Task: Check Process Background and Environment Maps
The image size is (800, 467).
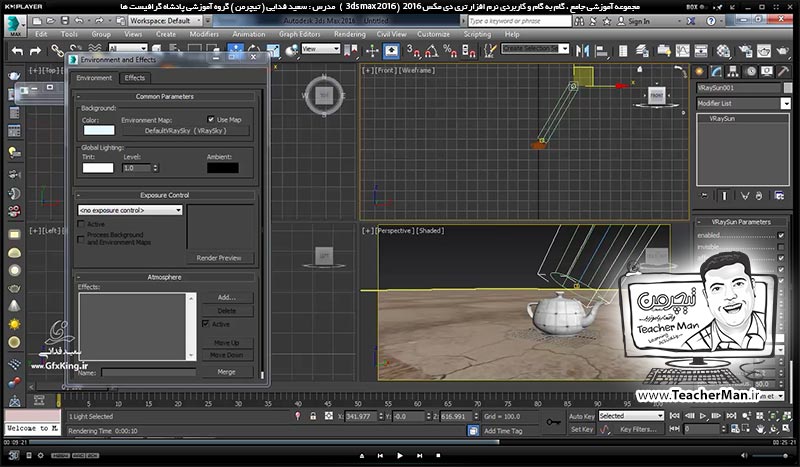Action: point(81,238)
